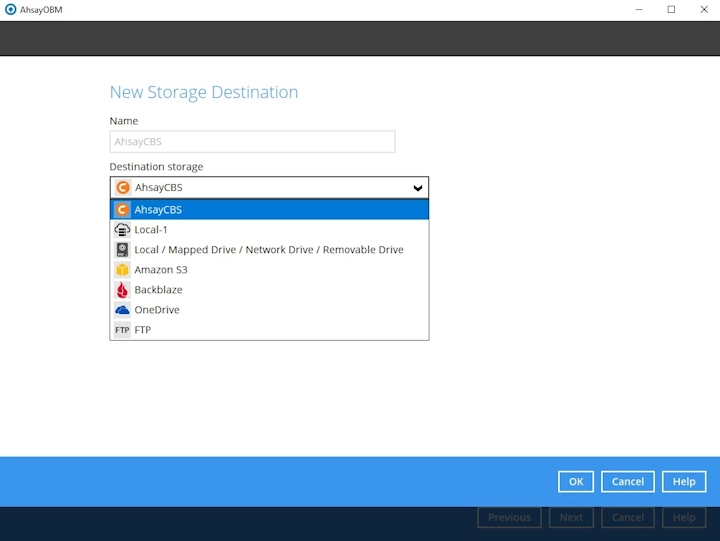Viewport: 720px width, 541px height.
Task: Click the dimmed Previous button
Action: coord(509,518)
